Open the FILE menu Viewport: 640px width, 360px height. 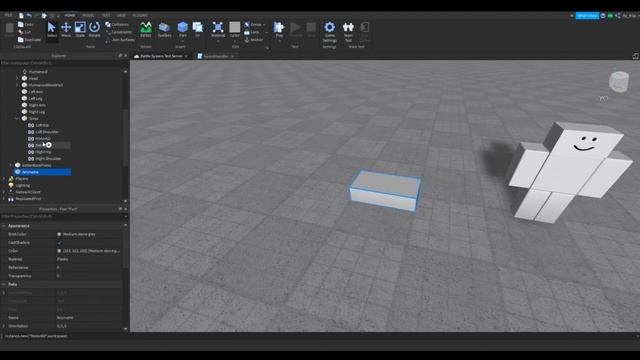pos(8,15)
